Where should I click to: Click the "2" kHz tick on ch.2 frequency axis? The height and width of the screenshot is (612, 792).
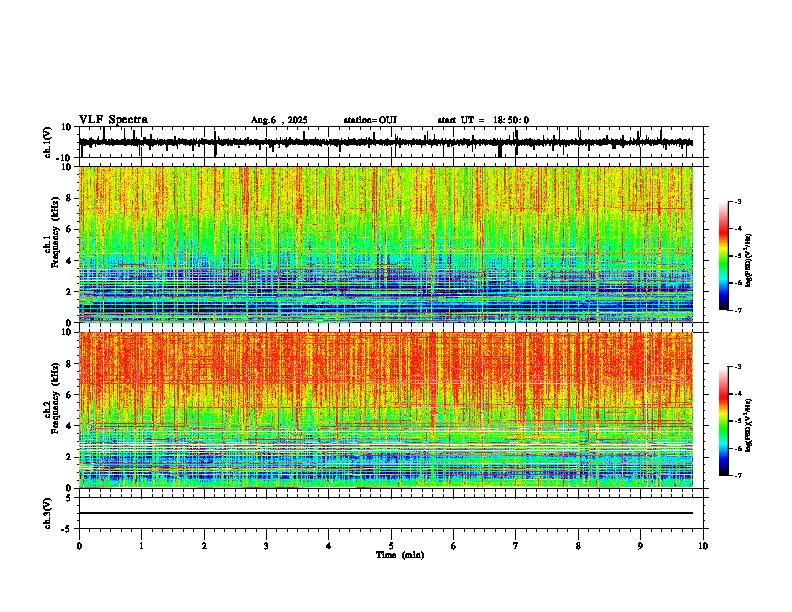pos(70,457)
